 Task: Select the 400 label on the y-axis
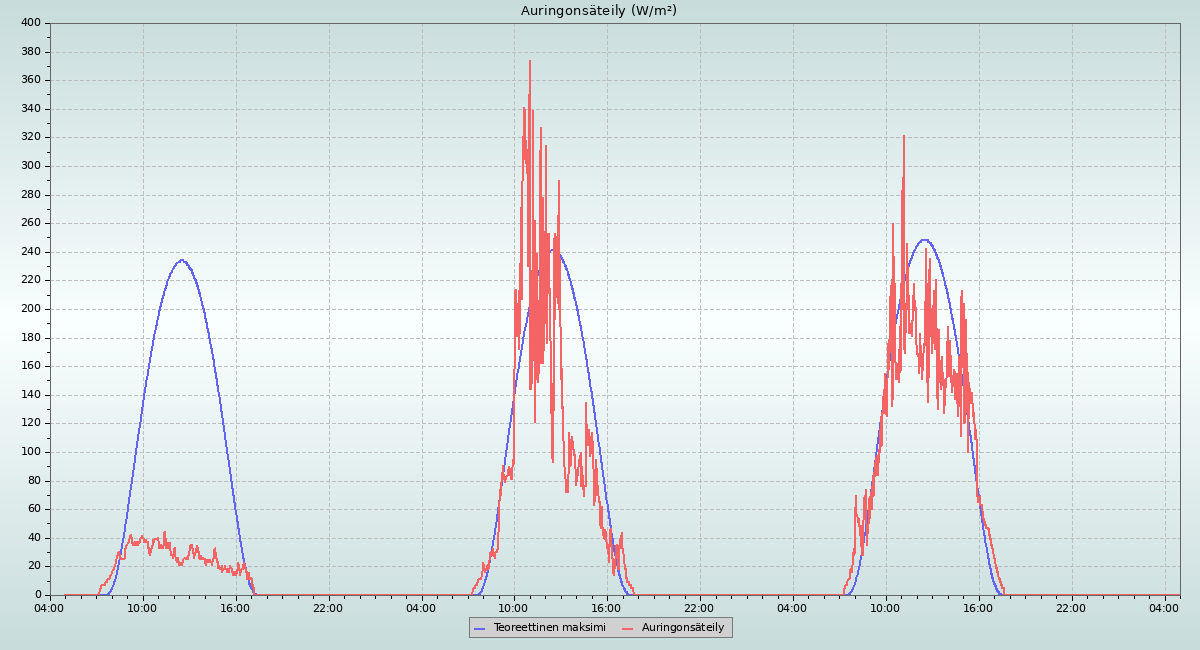coord(30,23)
